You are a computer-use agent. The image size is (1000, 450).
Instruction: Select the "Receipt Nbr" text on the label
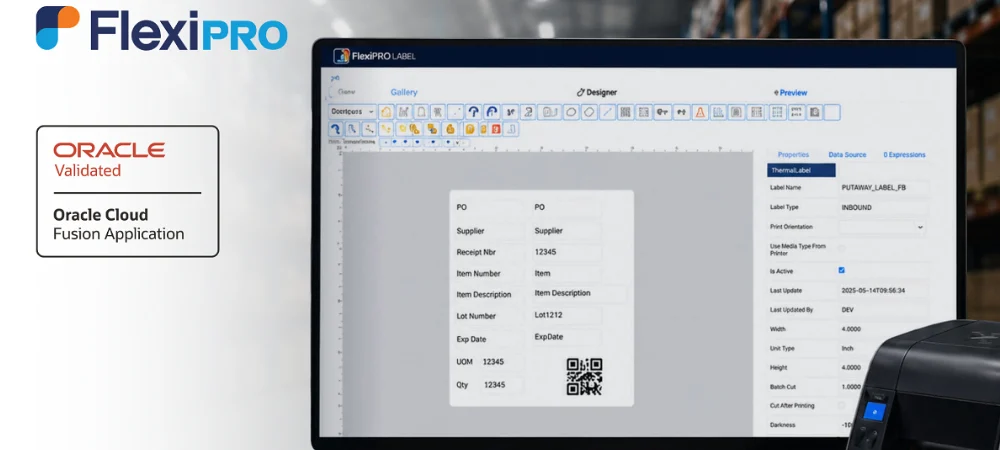[476, 252]
